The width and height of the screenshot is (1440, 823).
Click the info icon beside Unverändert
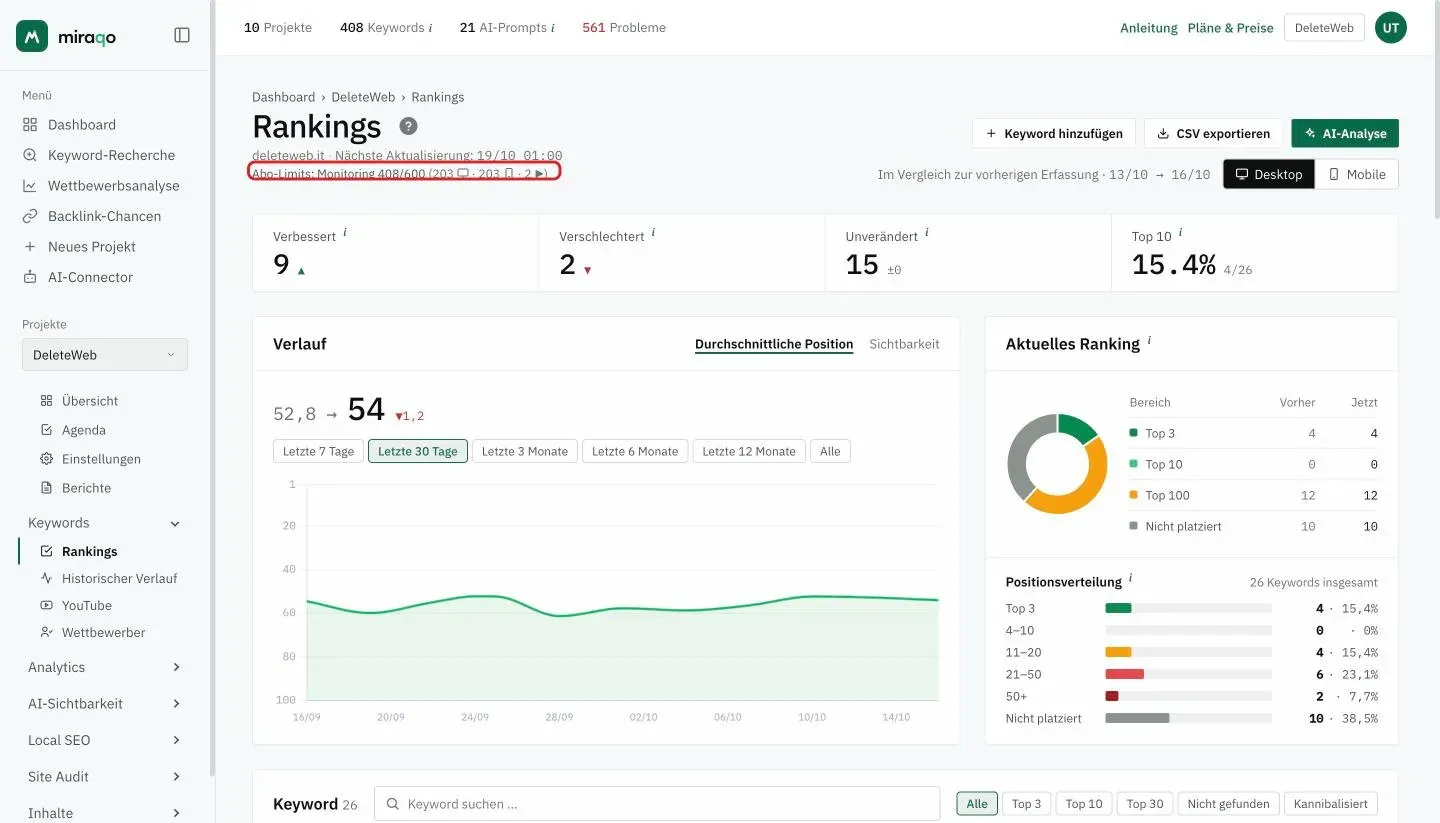click(927, 233)
